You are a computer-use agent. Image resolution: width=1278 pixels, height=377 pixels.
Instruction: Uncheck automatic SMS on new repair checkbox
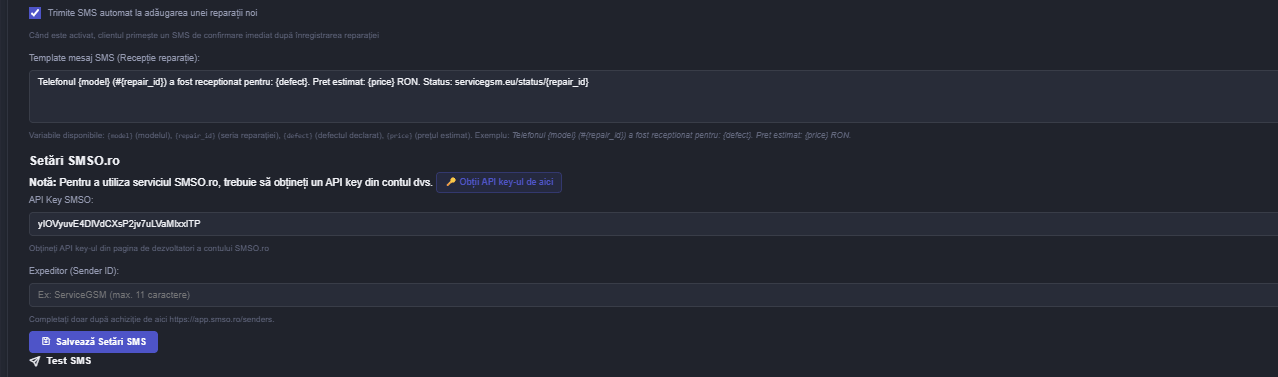pyautogui.click(x=35, y=13)
